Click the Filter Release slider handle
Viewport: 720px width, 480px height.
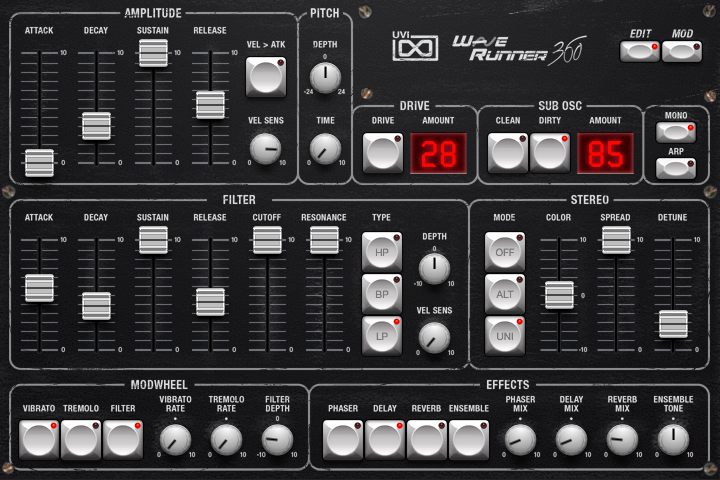210,302
